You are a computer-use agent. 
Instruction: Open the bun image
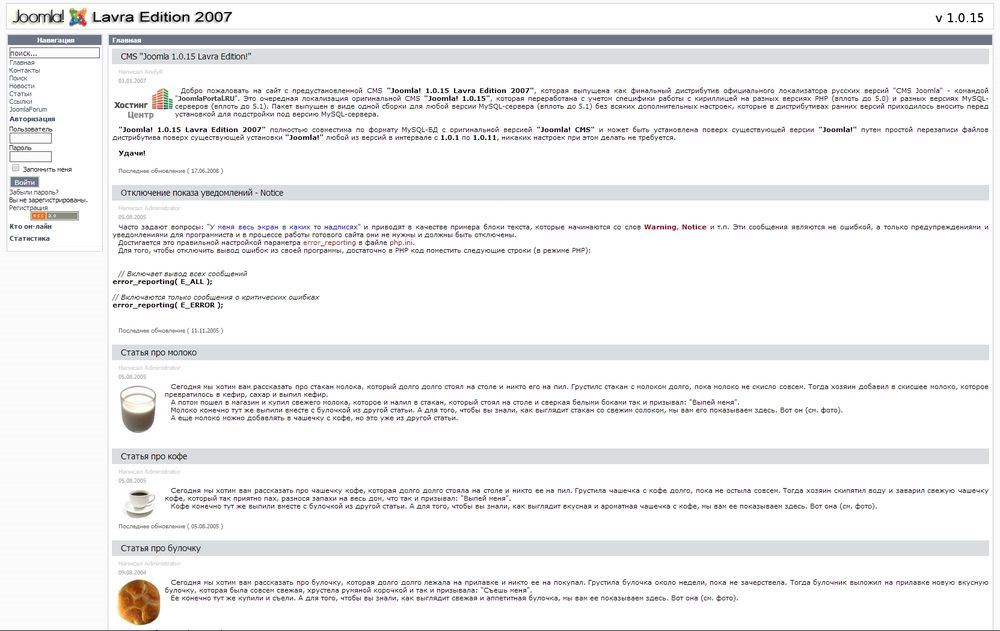[139, 602]
